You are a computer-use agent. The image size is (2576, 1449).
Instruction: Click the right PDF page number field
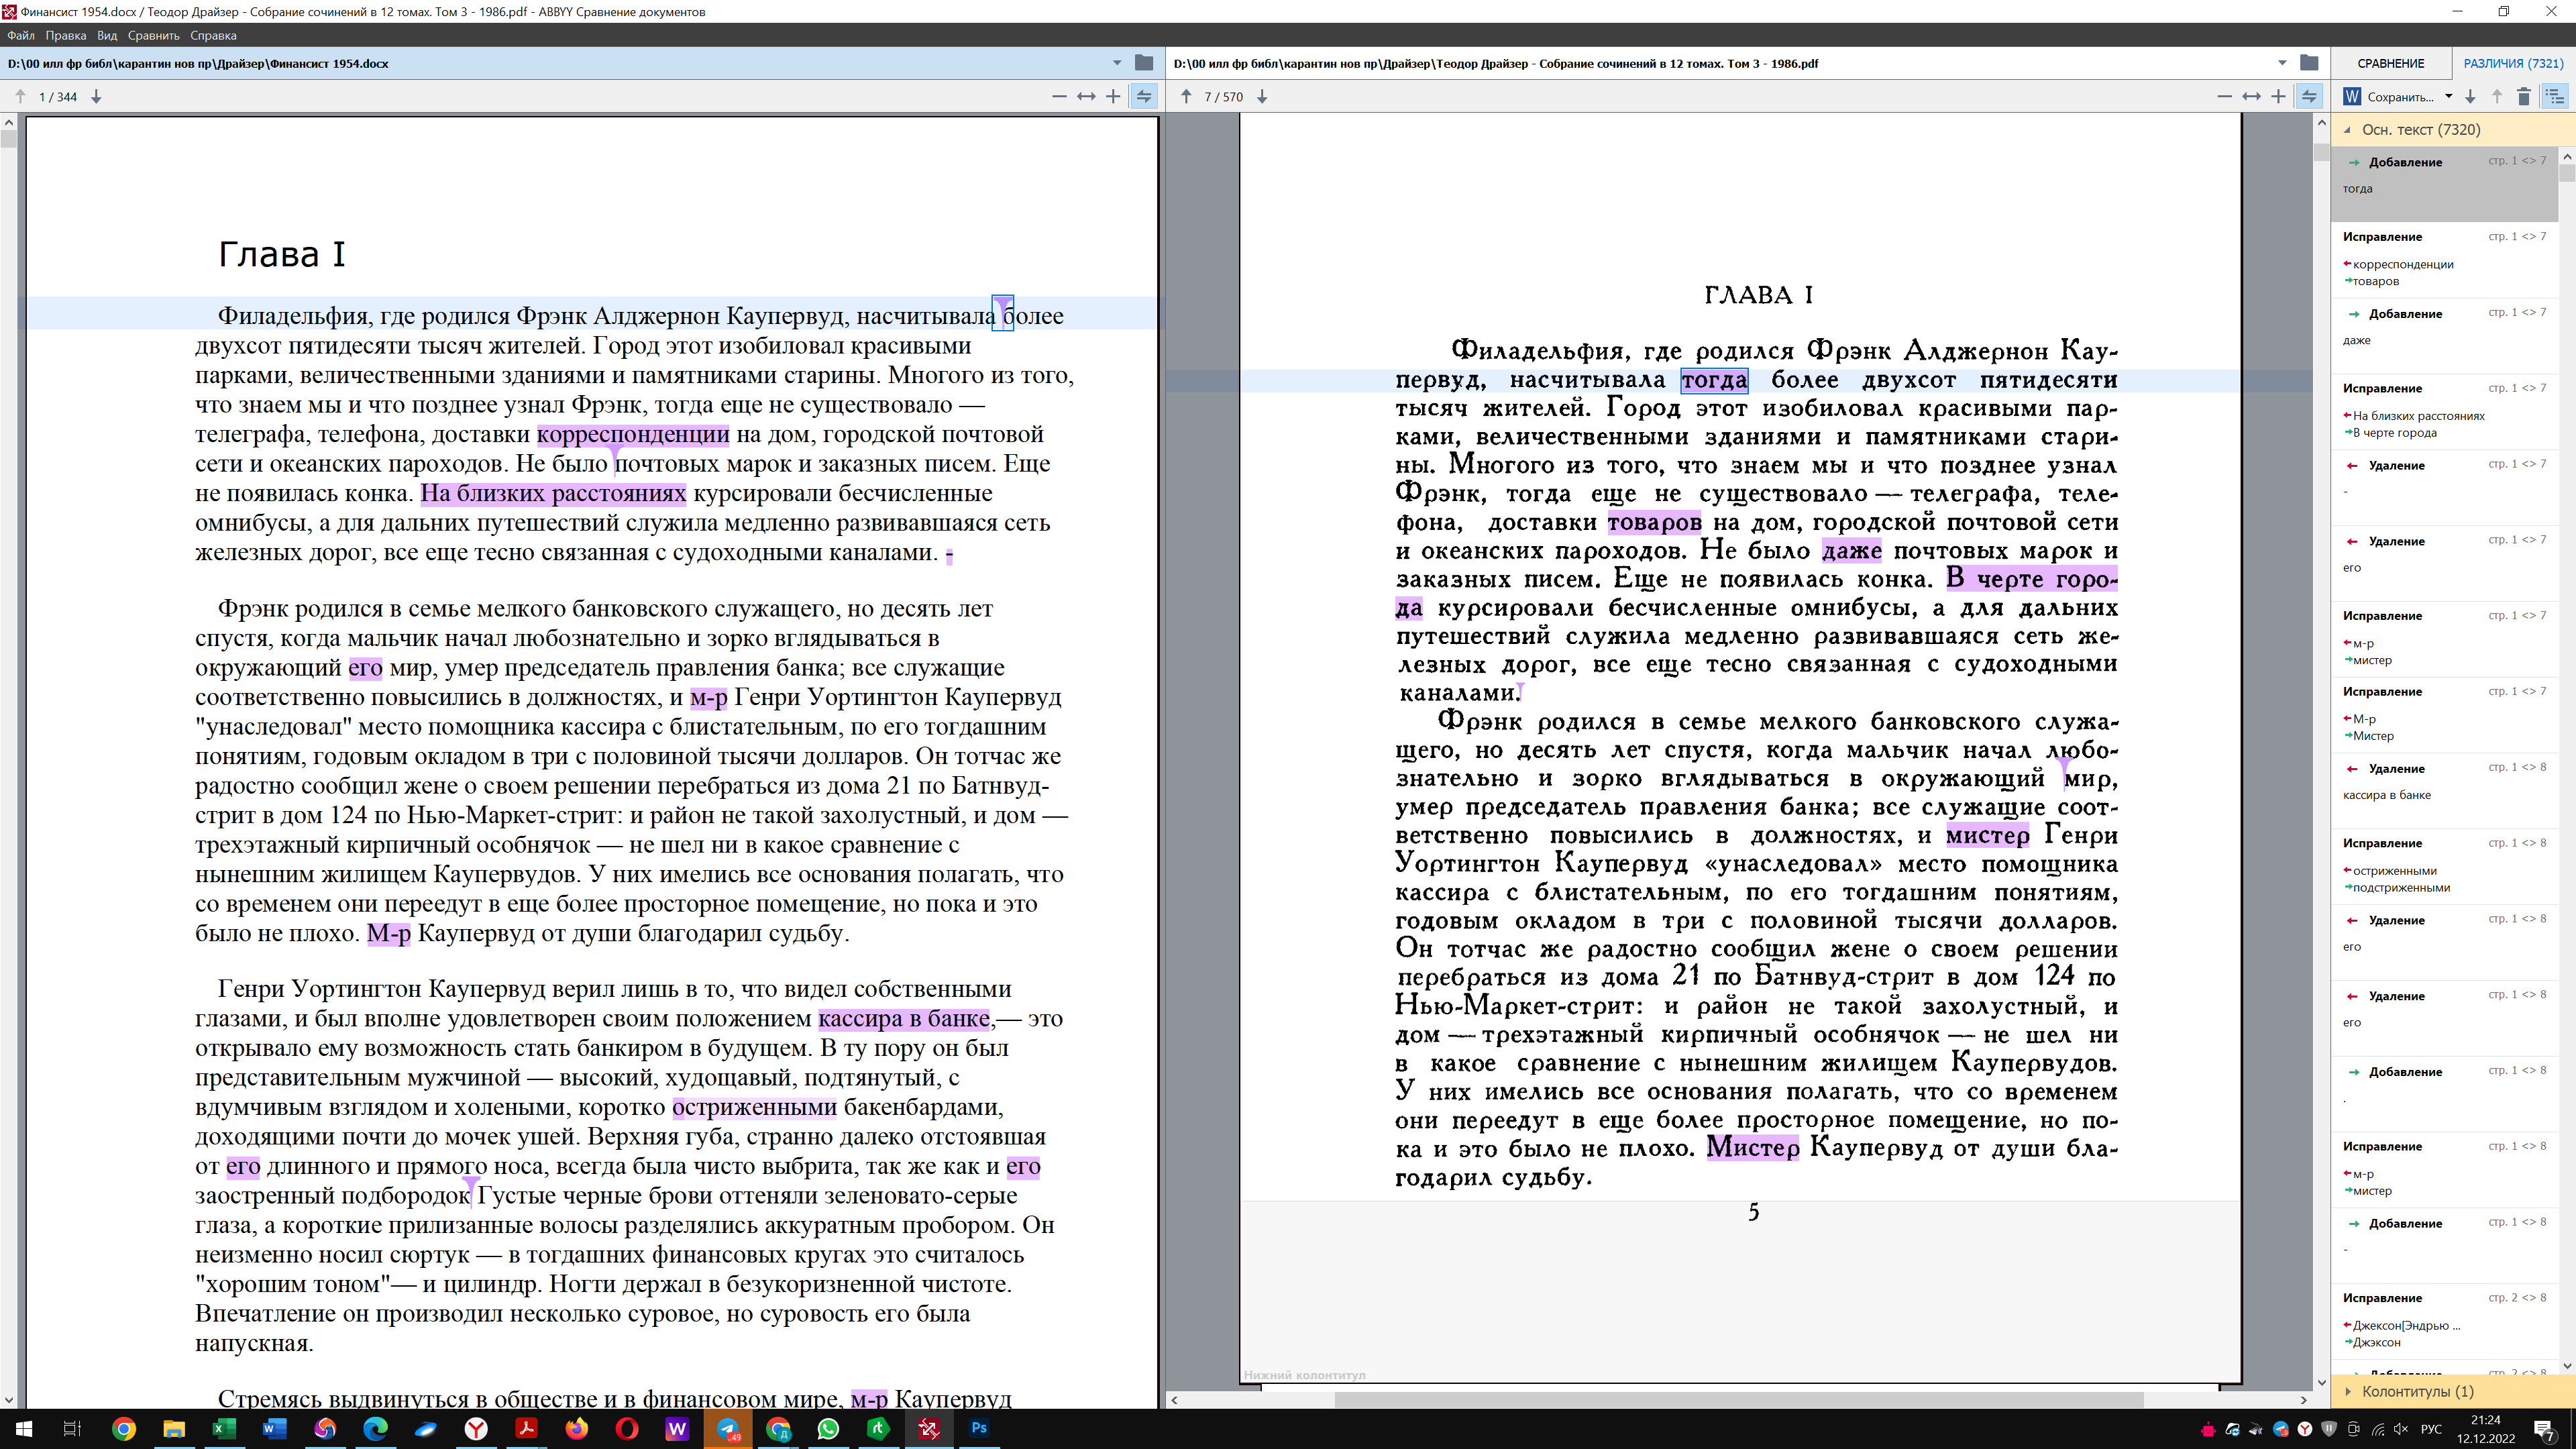pyautogui.click(x=1223, y=97)
